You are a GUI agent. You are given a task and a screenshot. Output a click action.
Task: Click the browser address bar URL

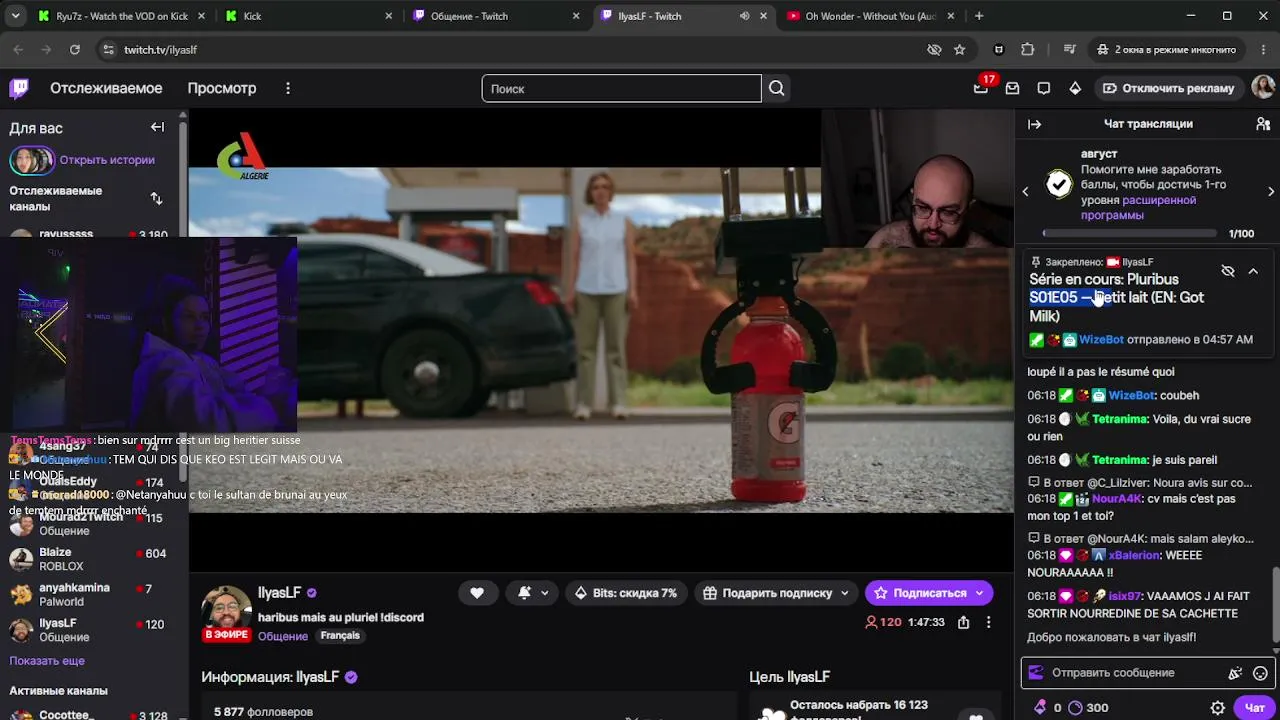(161, 50)
